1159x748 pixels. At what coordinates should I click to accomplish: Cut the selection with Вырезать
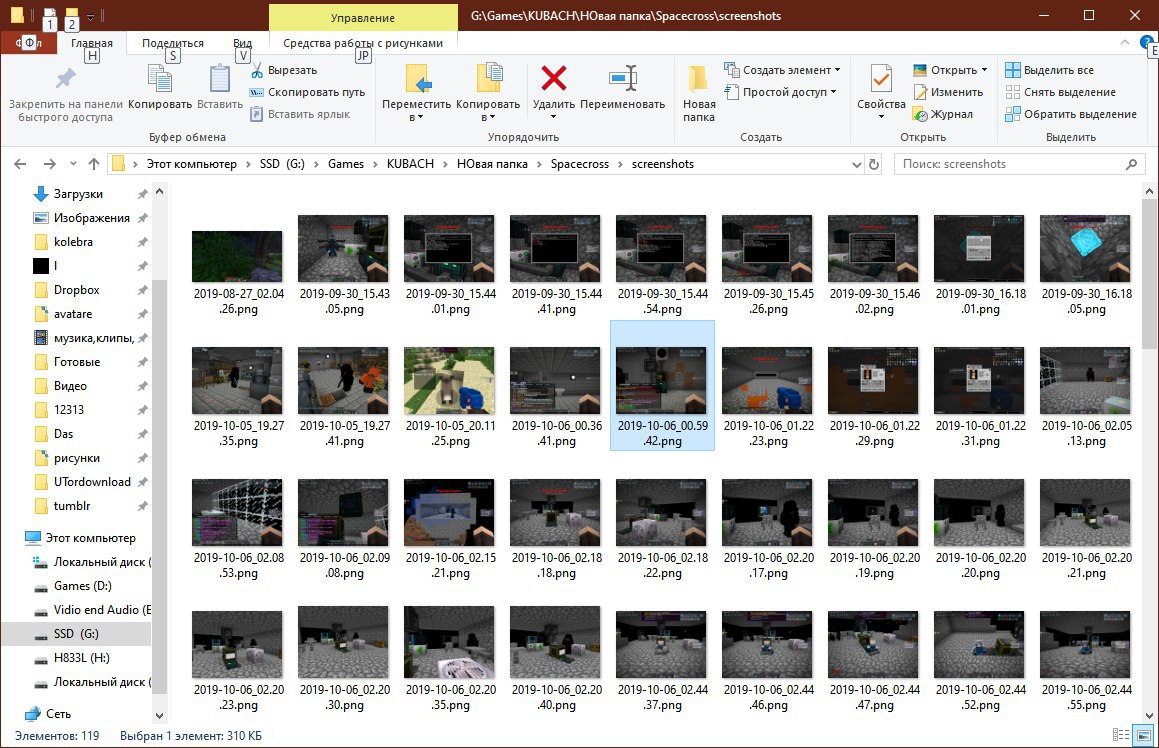click(285, 70)
